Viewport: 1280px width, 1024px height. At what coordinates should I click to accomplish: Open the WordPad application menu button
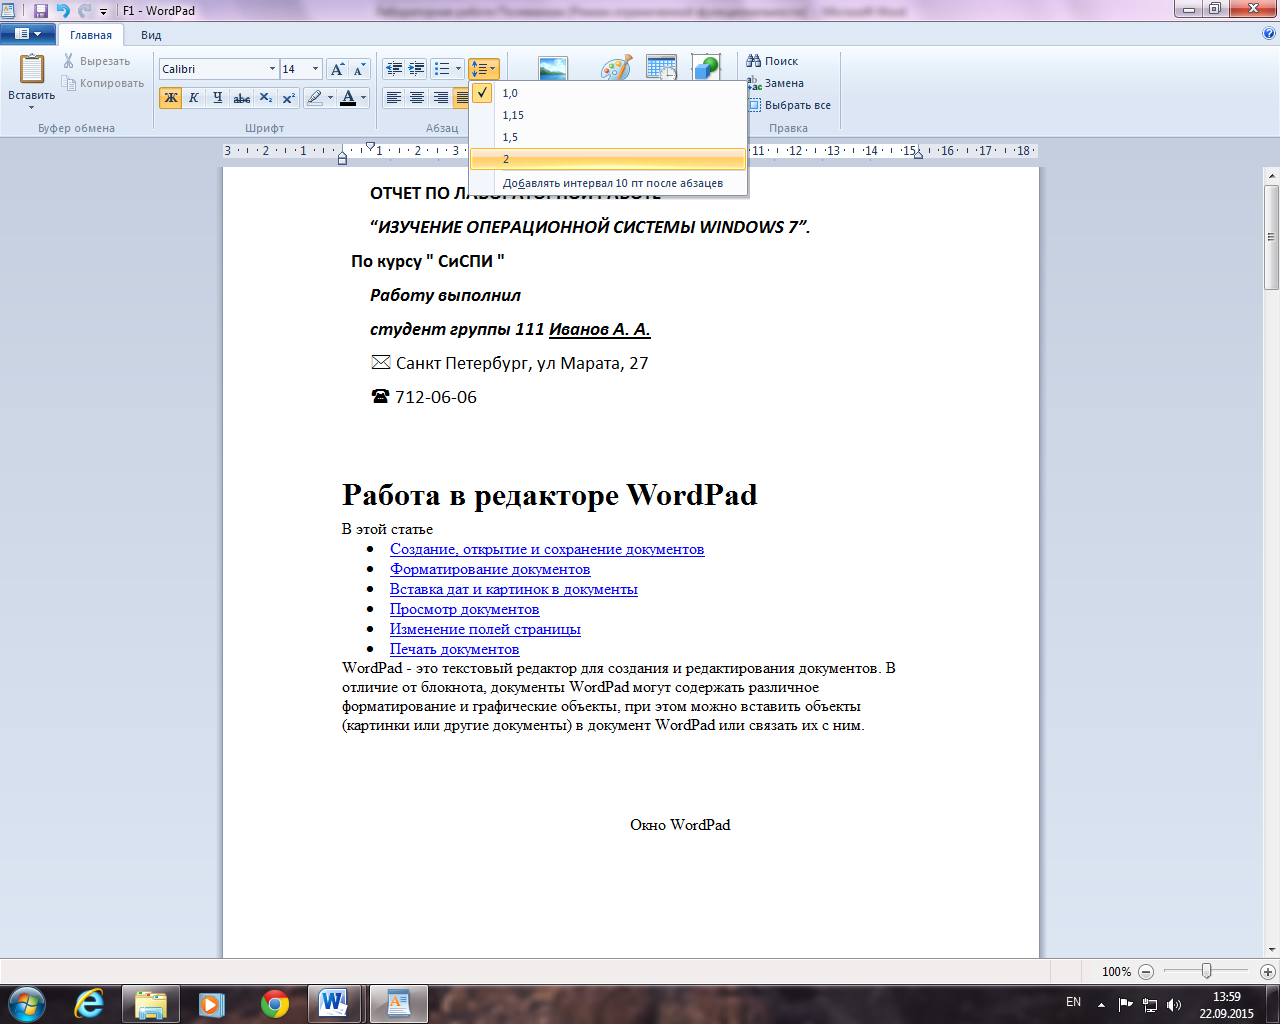tap(28, 34)
